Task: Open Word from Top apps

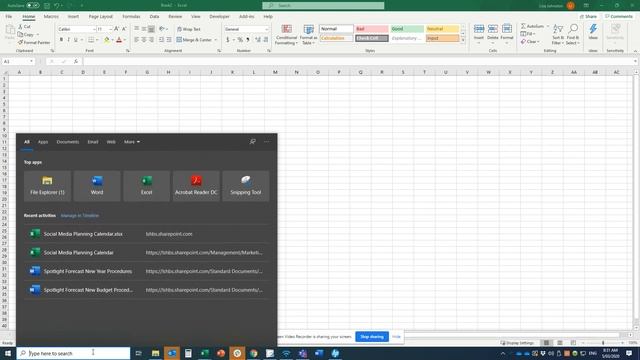Action: [x=97, y=186]
